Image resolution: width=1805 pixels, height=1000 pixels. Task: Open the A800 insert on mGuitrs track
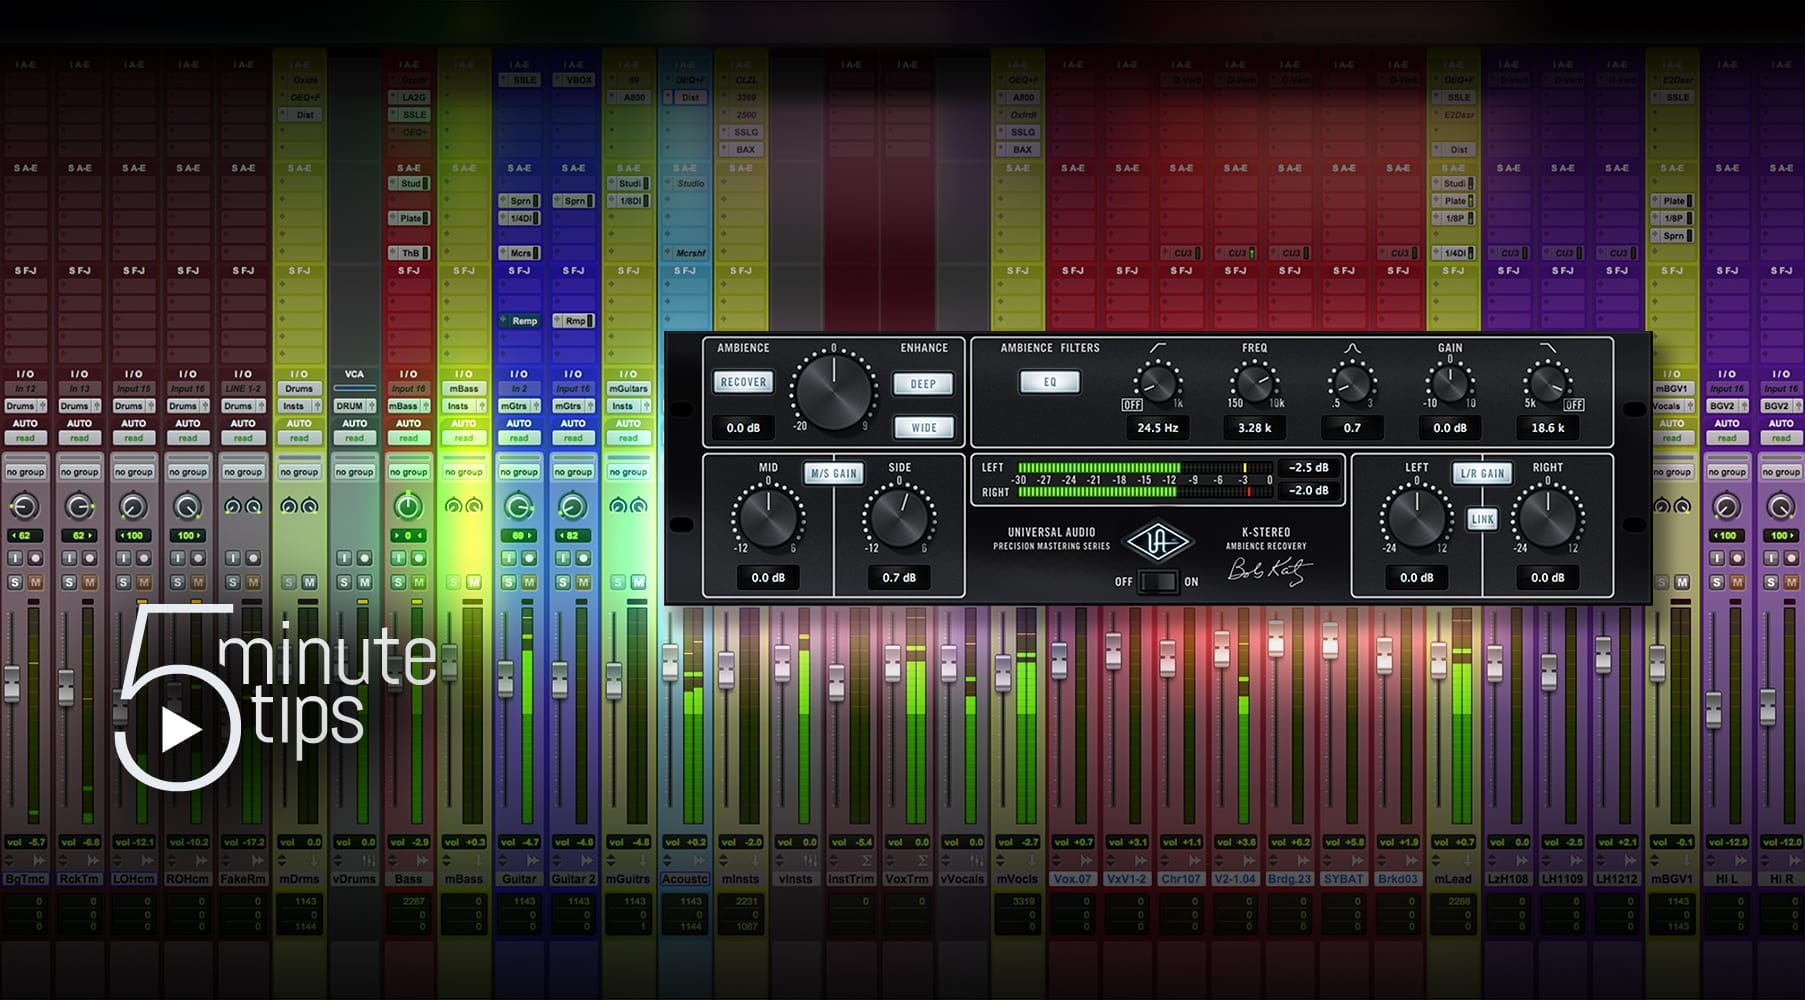629,97
